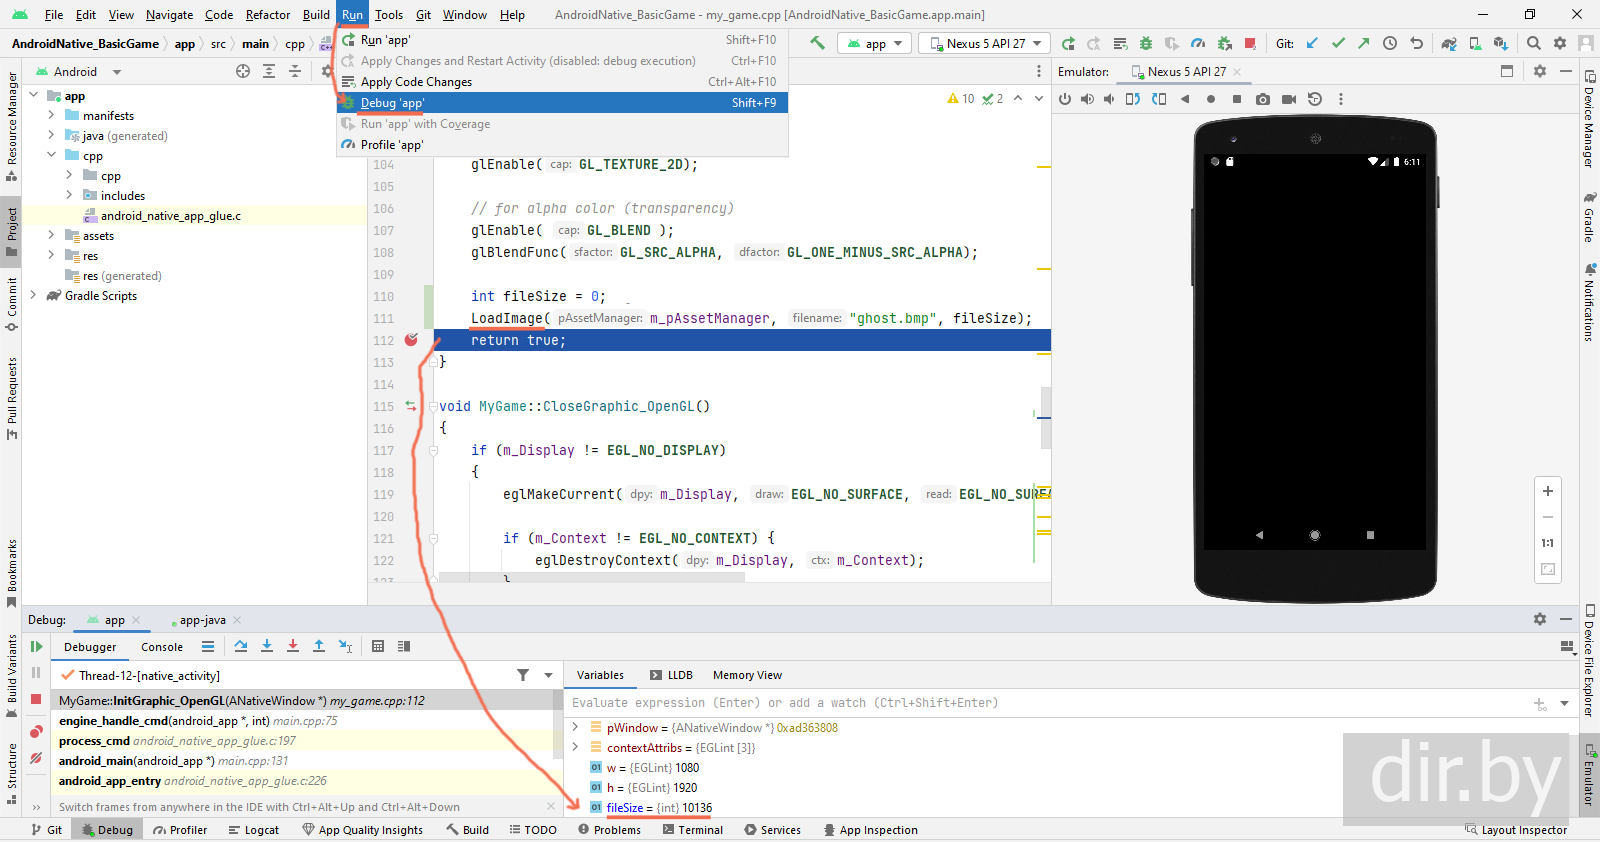Expand the manifests folder in project tree
The height and width of the screenshot is (842, 1600).
coord(52,116)
